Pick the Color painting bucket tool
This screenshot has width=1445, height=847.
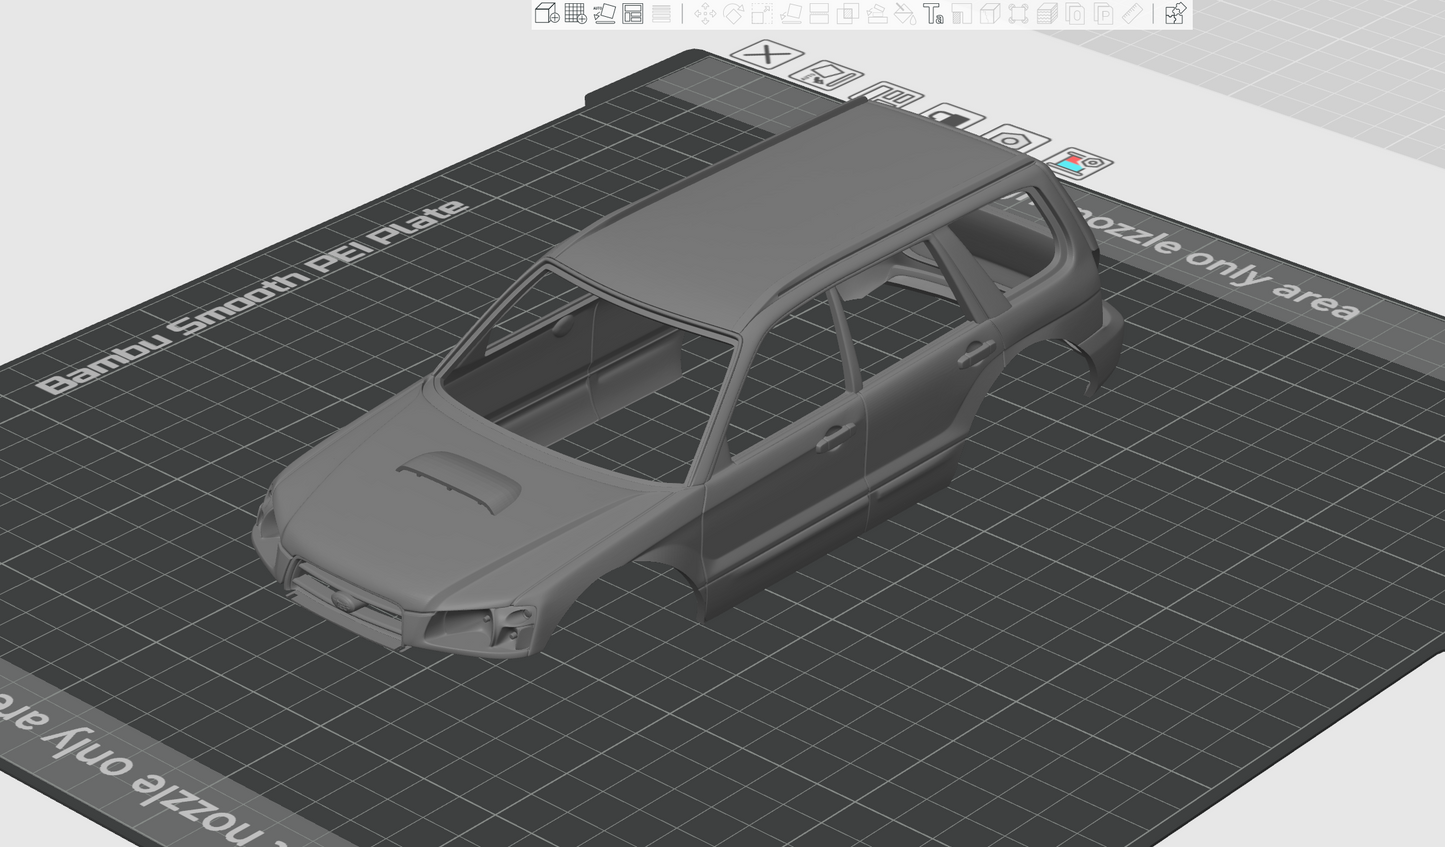[904, 13]
